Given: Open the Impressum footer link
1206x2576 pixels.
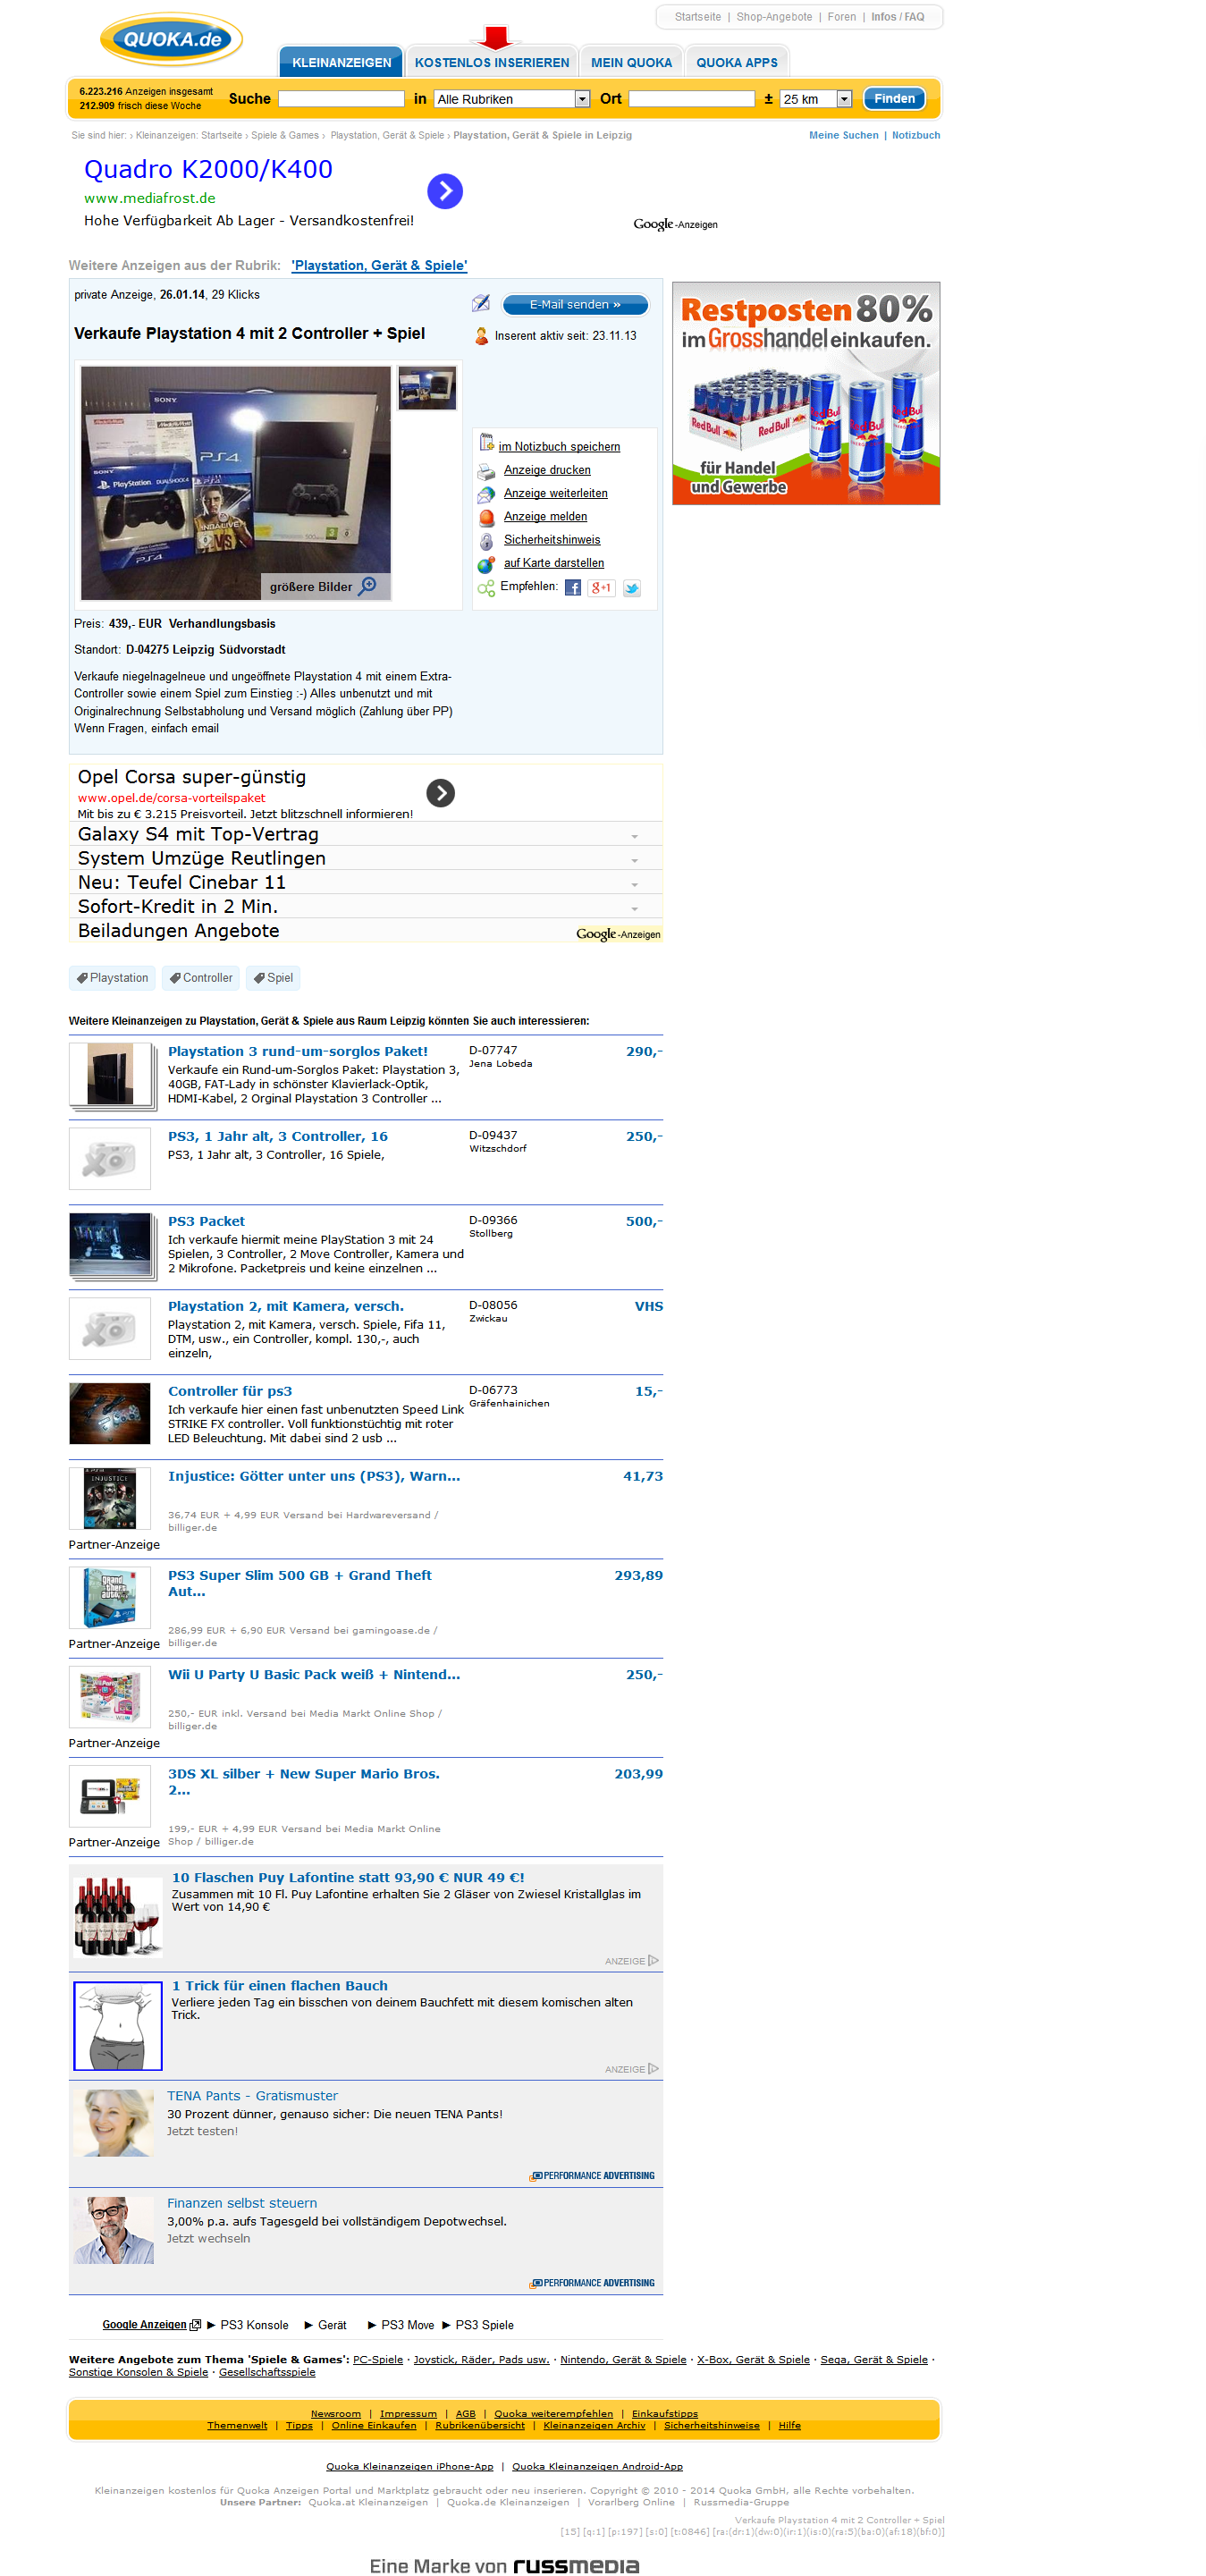Looking at the screenshot, I should pos(408,2413).
